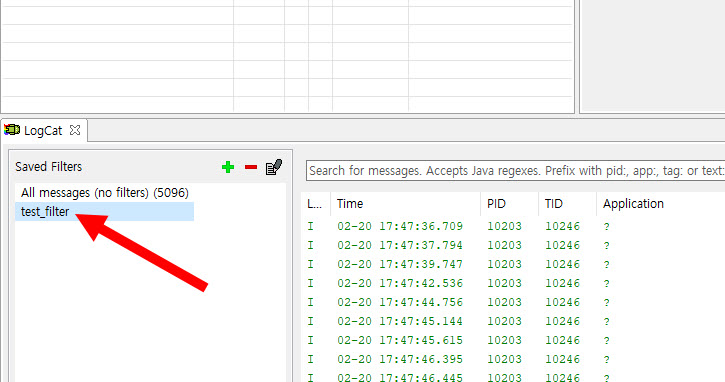Screen dimensions: 725x382
Task: Click the Level 'L...' column header
Action: pos(316,203)
